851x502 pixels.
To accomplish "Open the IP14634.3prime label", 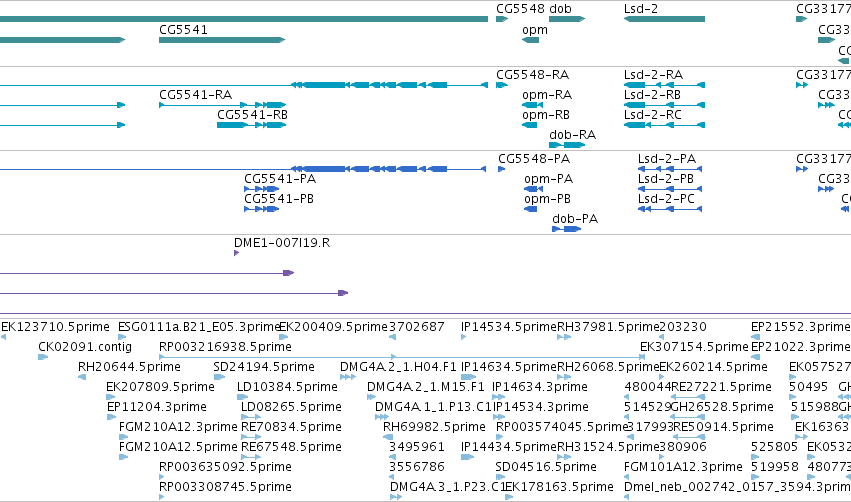I will (x=540, y=387).
